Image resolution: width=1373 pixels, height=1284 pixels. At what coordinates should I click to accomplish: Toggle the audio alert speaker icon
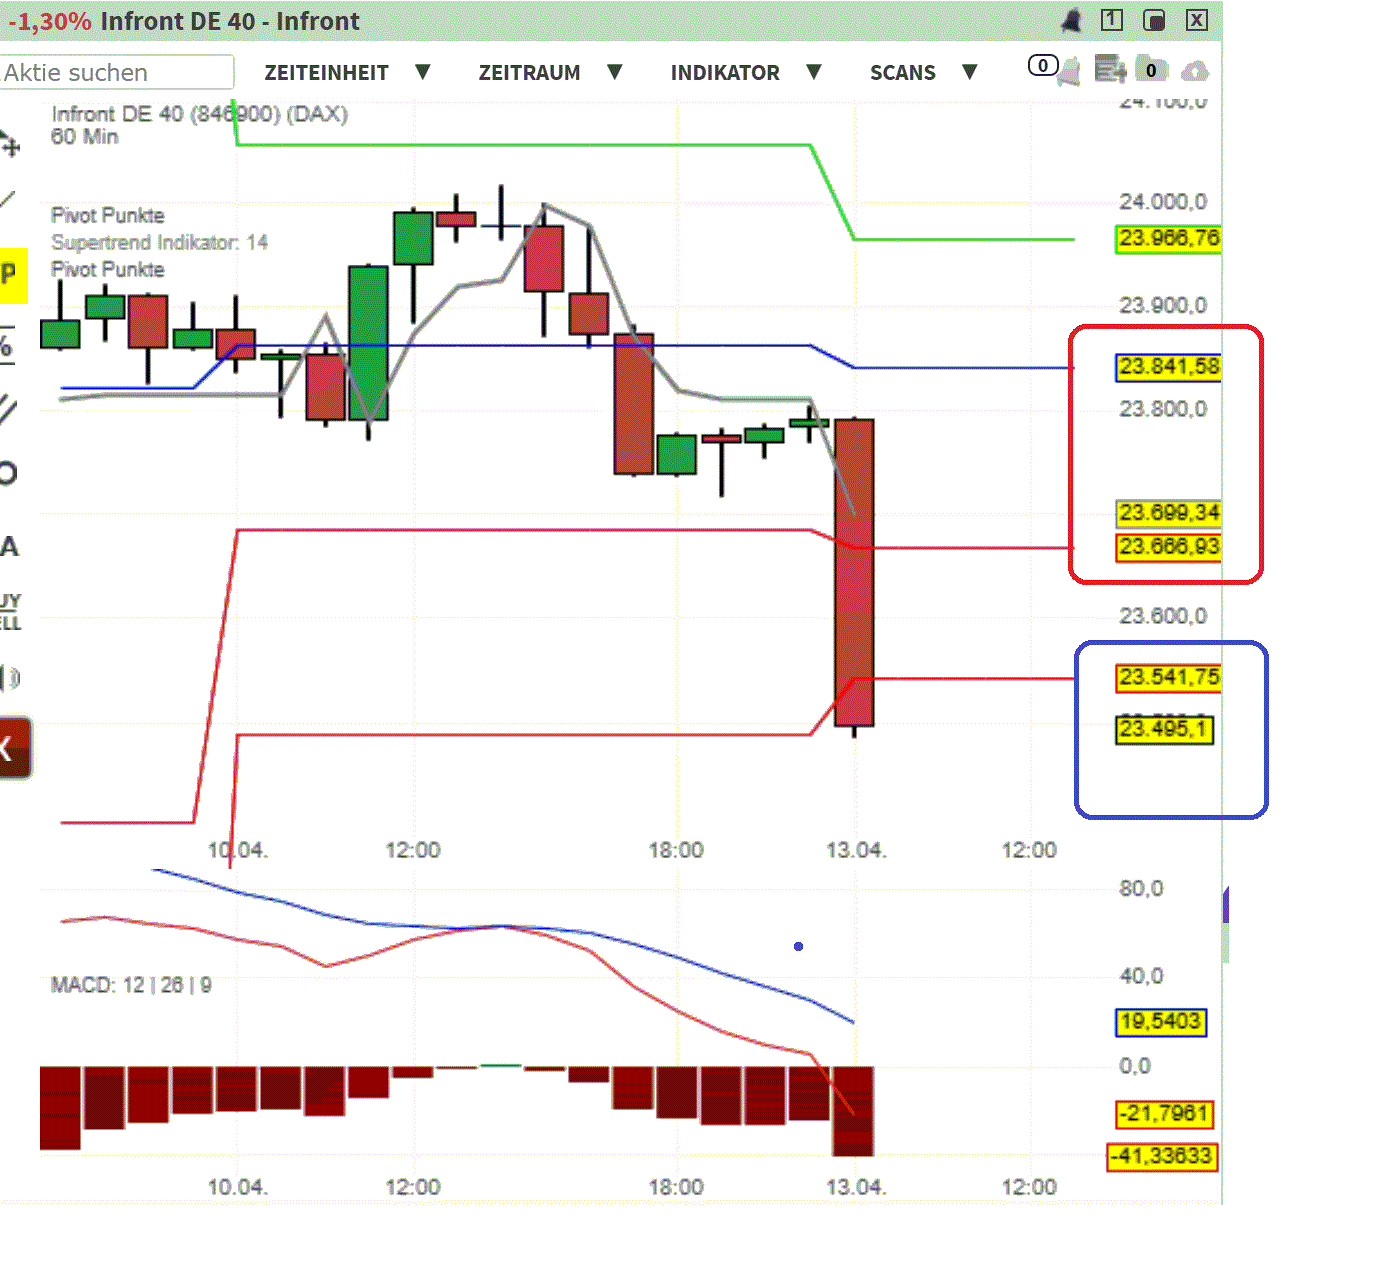tap(10, 678)
